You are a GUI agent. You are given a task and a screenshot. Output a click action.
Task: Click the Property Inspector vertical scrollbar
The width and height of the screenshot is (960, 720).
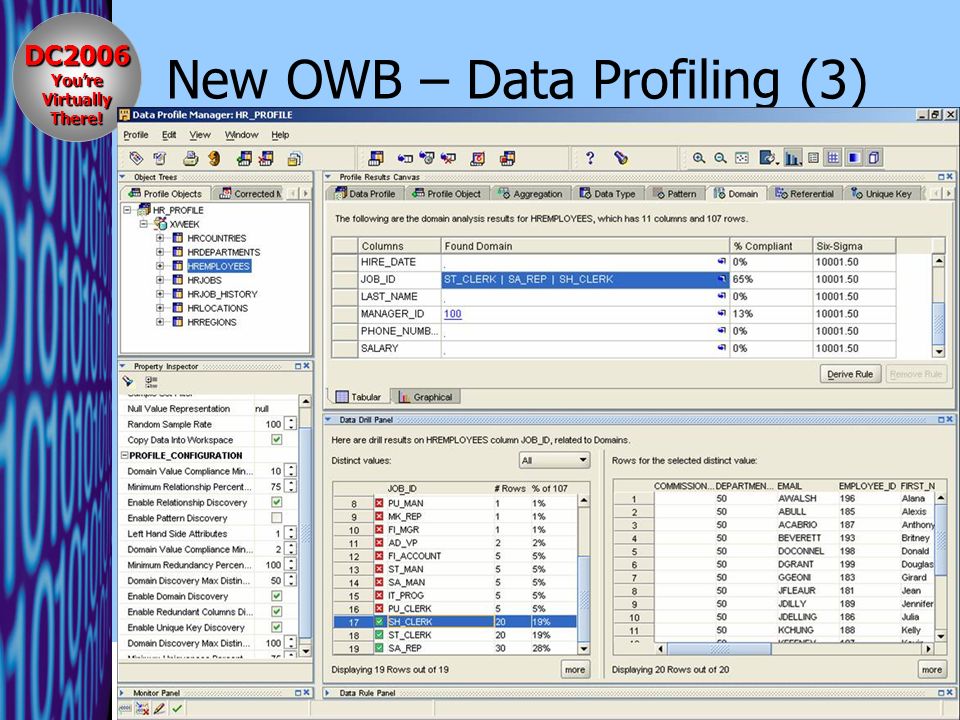tap(305, 527)
